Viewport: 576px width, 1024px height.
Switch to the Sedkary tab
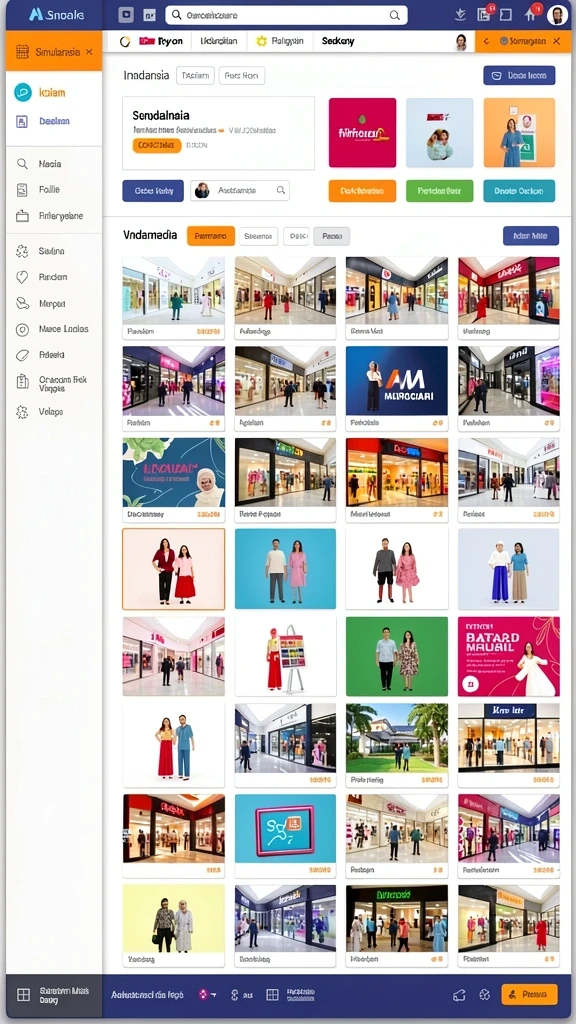coord(338,41)
